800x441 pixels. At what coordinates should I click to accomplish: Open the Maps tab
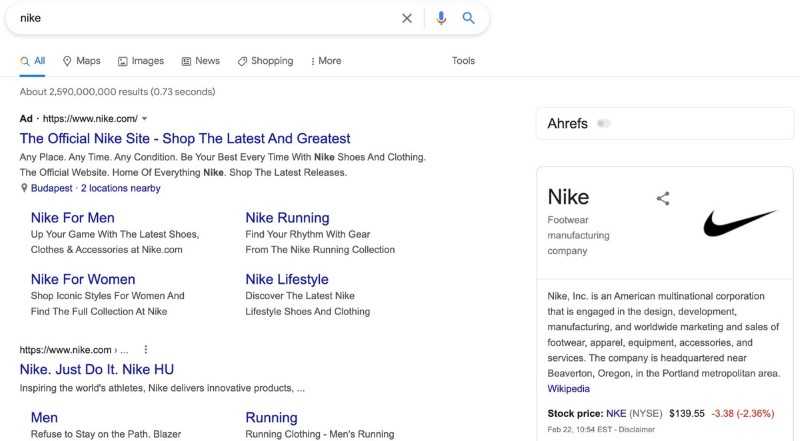(82, 61)
